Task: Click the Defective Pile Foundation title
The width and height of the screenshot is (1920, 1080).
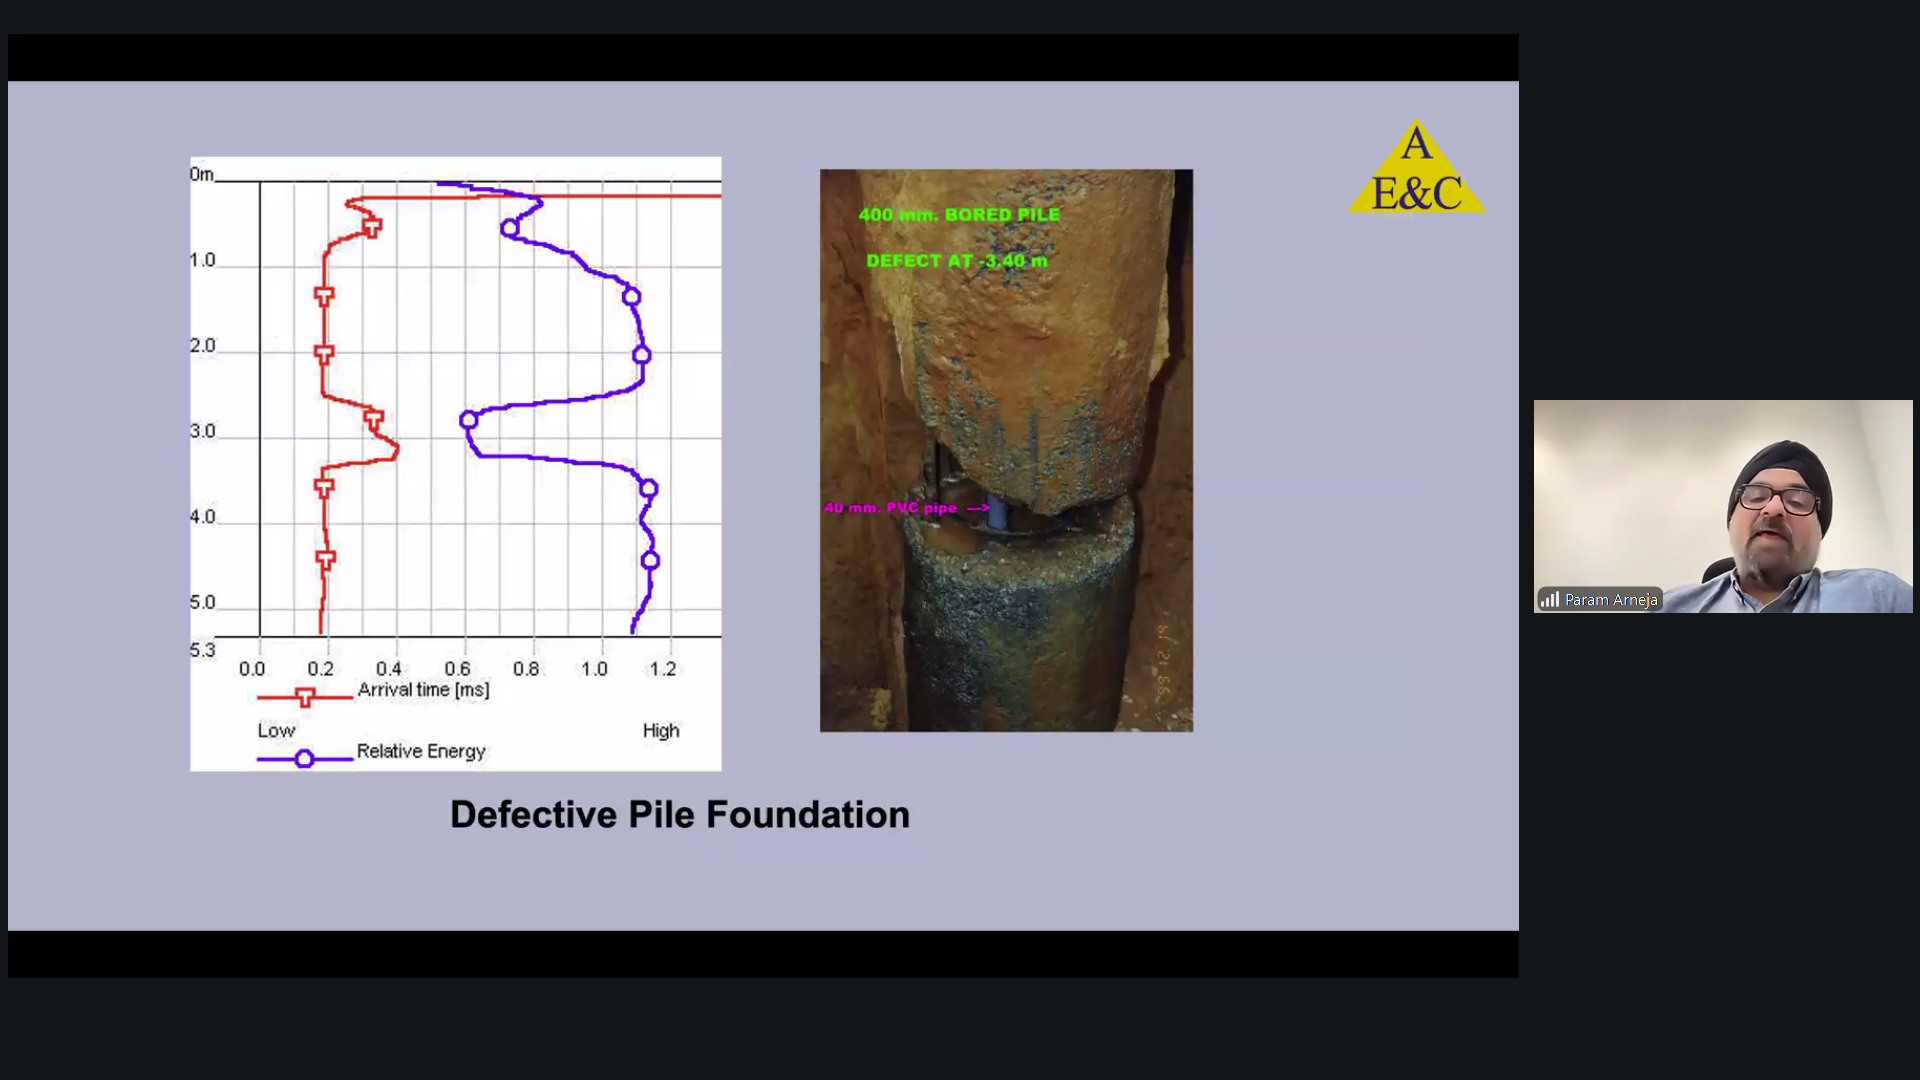Action: (x=679, y=815)
